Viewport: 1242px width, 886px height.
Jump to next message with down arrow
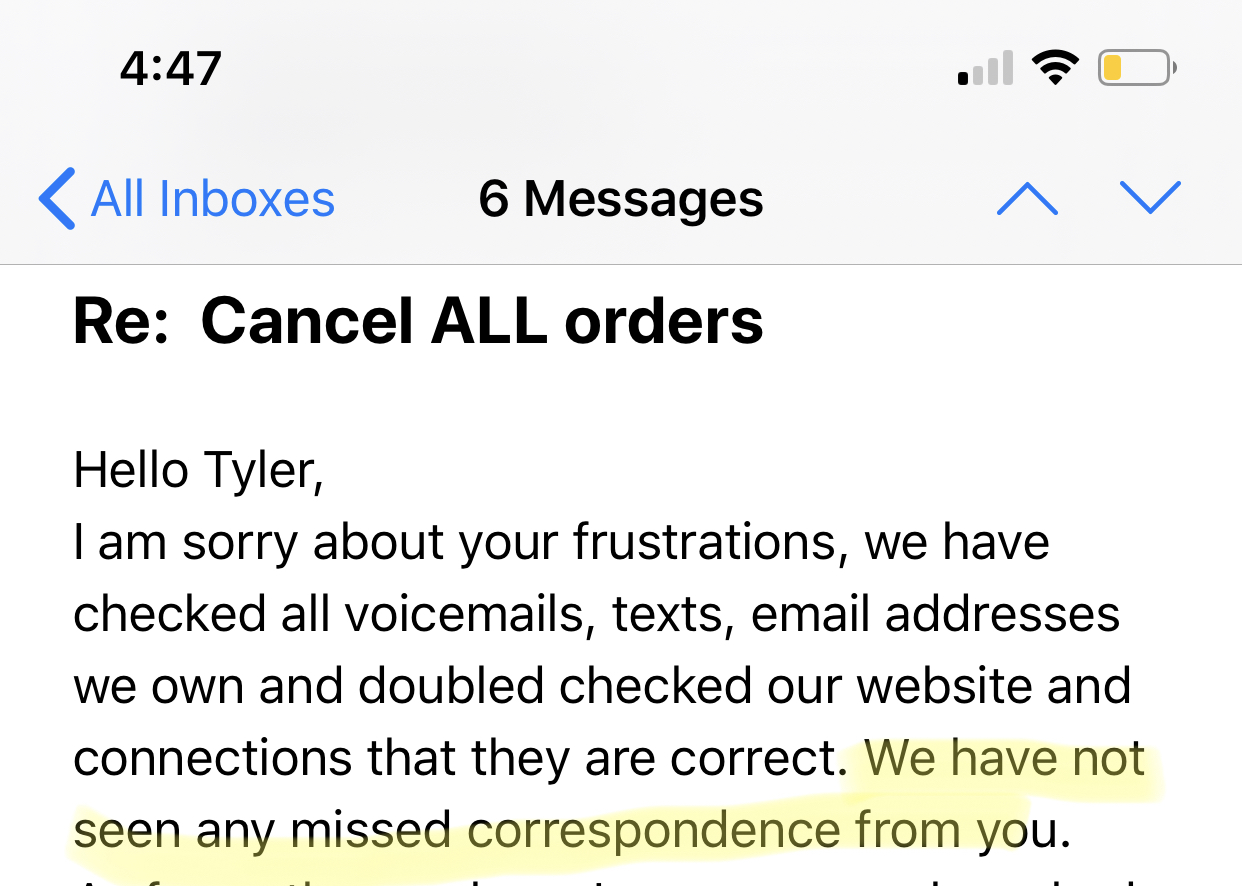pyautogui.click(x=1150, y=198)
